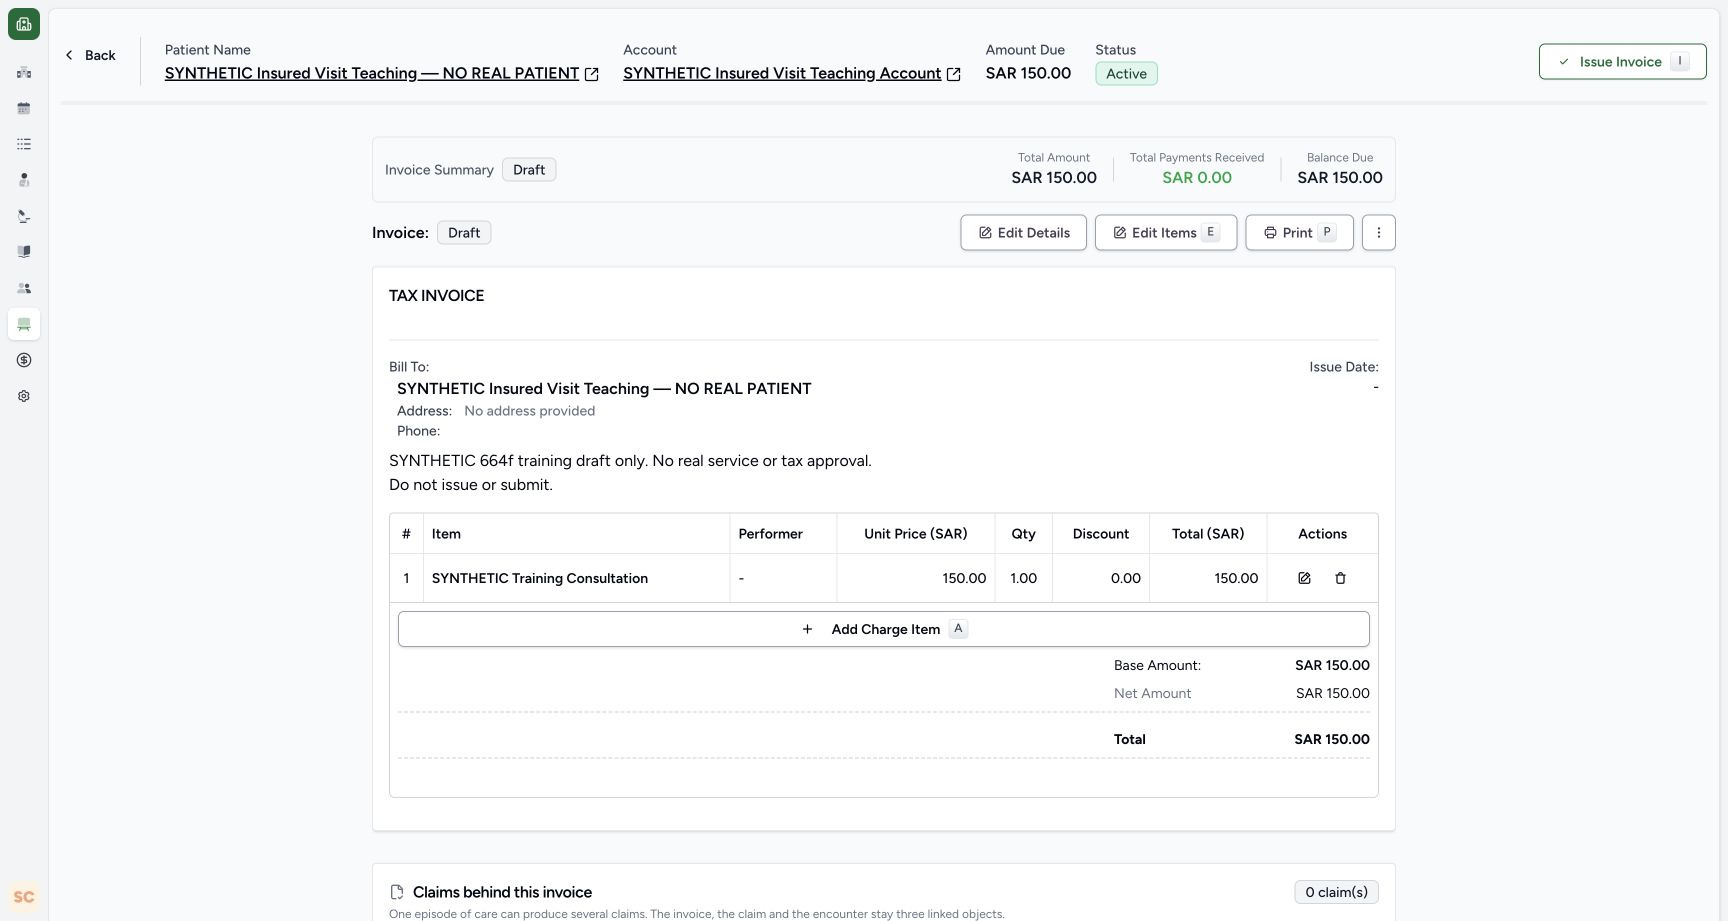Click the TAX INVOICE heading
Viewport: 1728px width, 921px height.
[437, 296]
